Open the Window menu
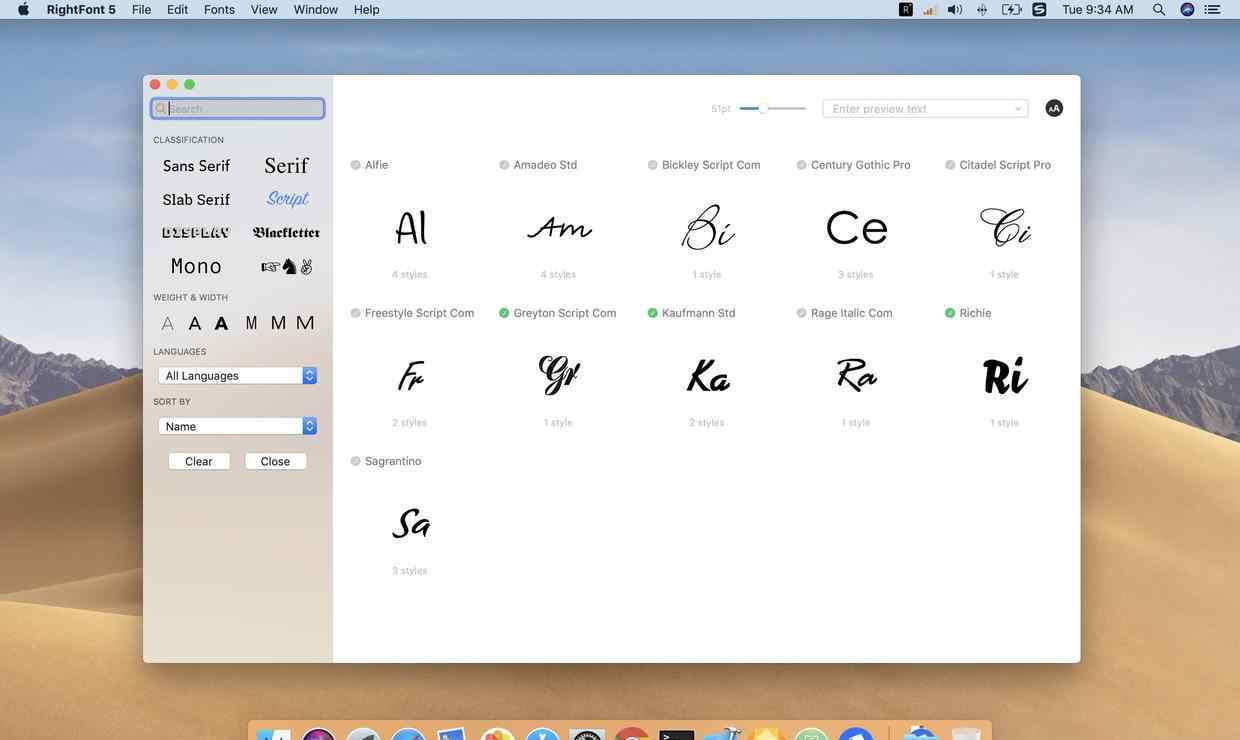This screenshot has width=1240, height=740. (315, 9)
